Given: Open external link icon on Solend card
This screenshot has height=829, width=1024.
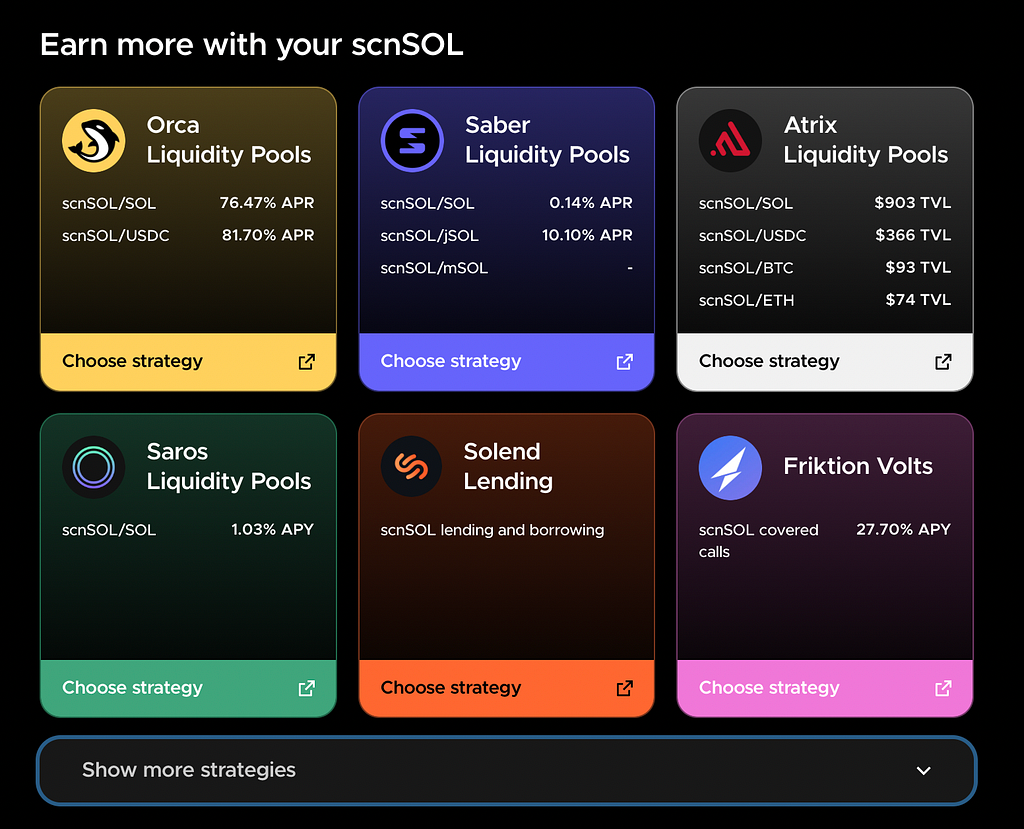Looking at the screenshot, I should point(624,688).
